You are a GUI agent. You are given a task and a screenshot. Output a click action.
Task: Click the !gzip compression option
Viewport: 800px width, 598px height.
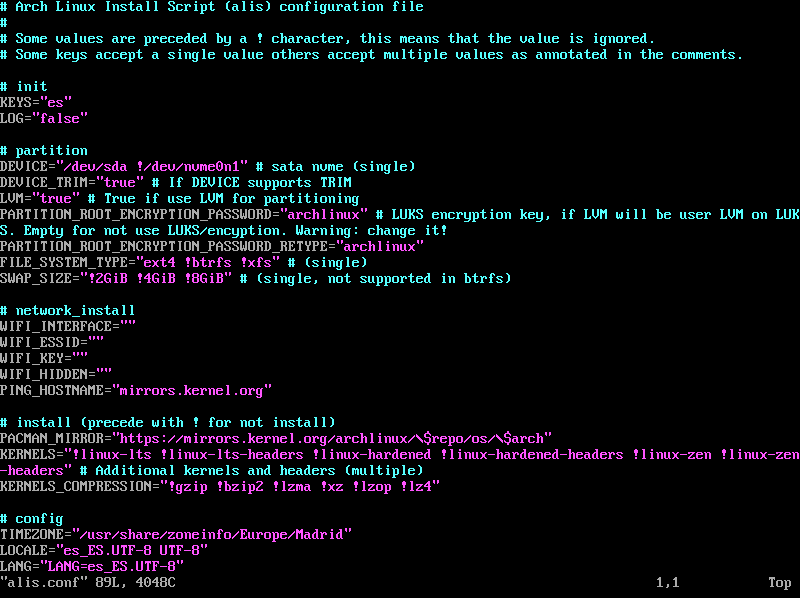point(188,486)
